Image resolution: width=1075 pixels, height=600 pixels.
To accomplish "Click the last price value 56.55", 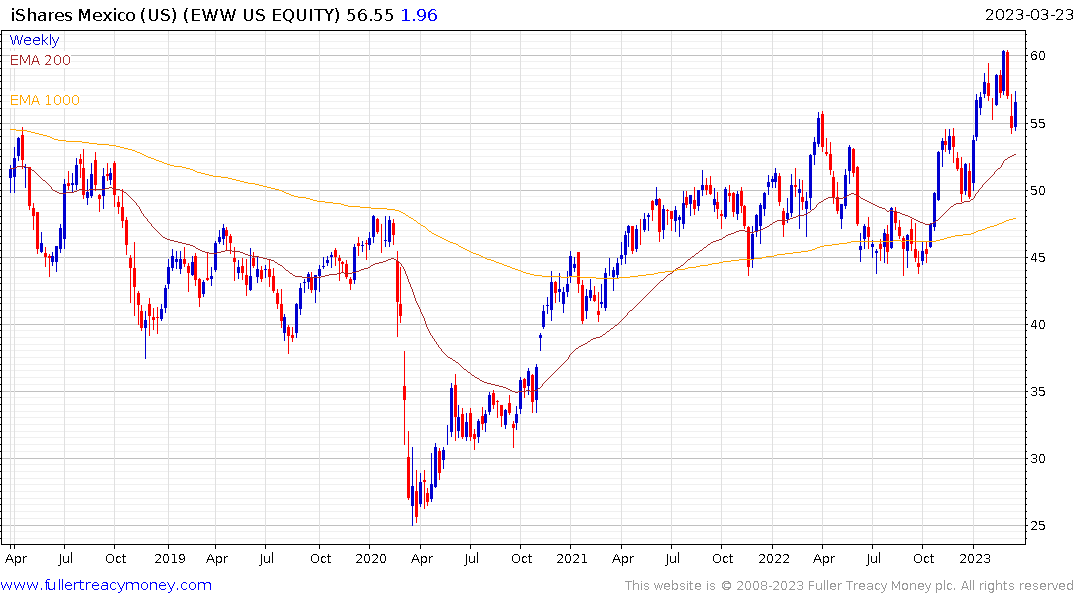I will tap(370, 15).
